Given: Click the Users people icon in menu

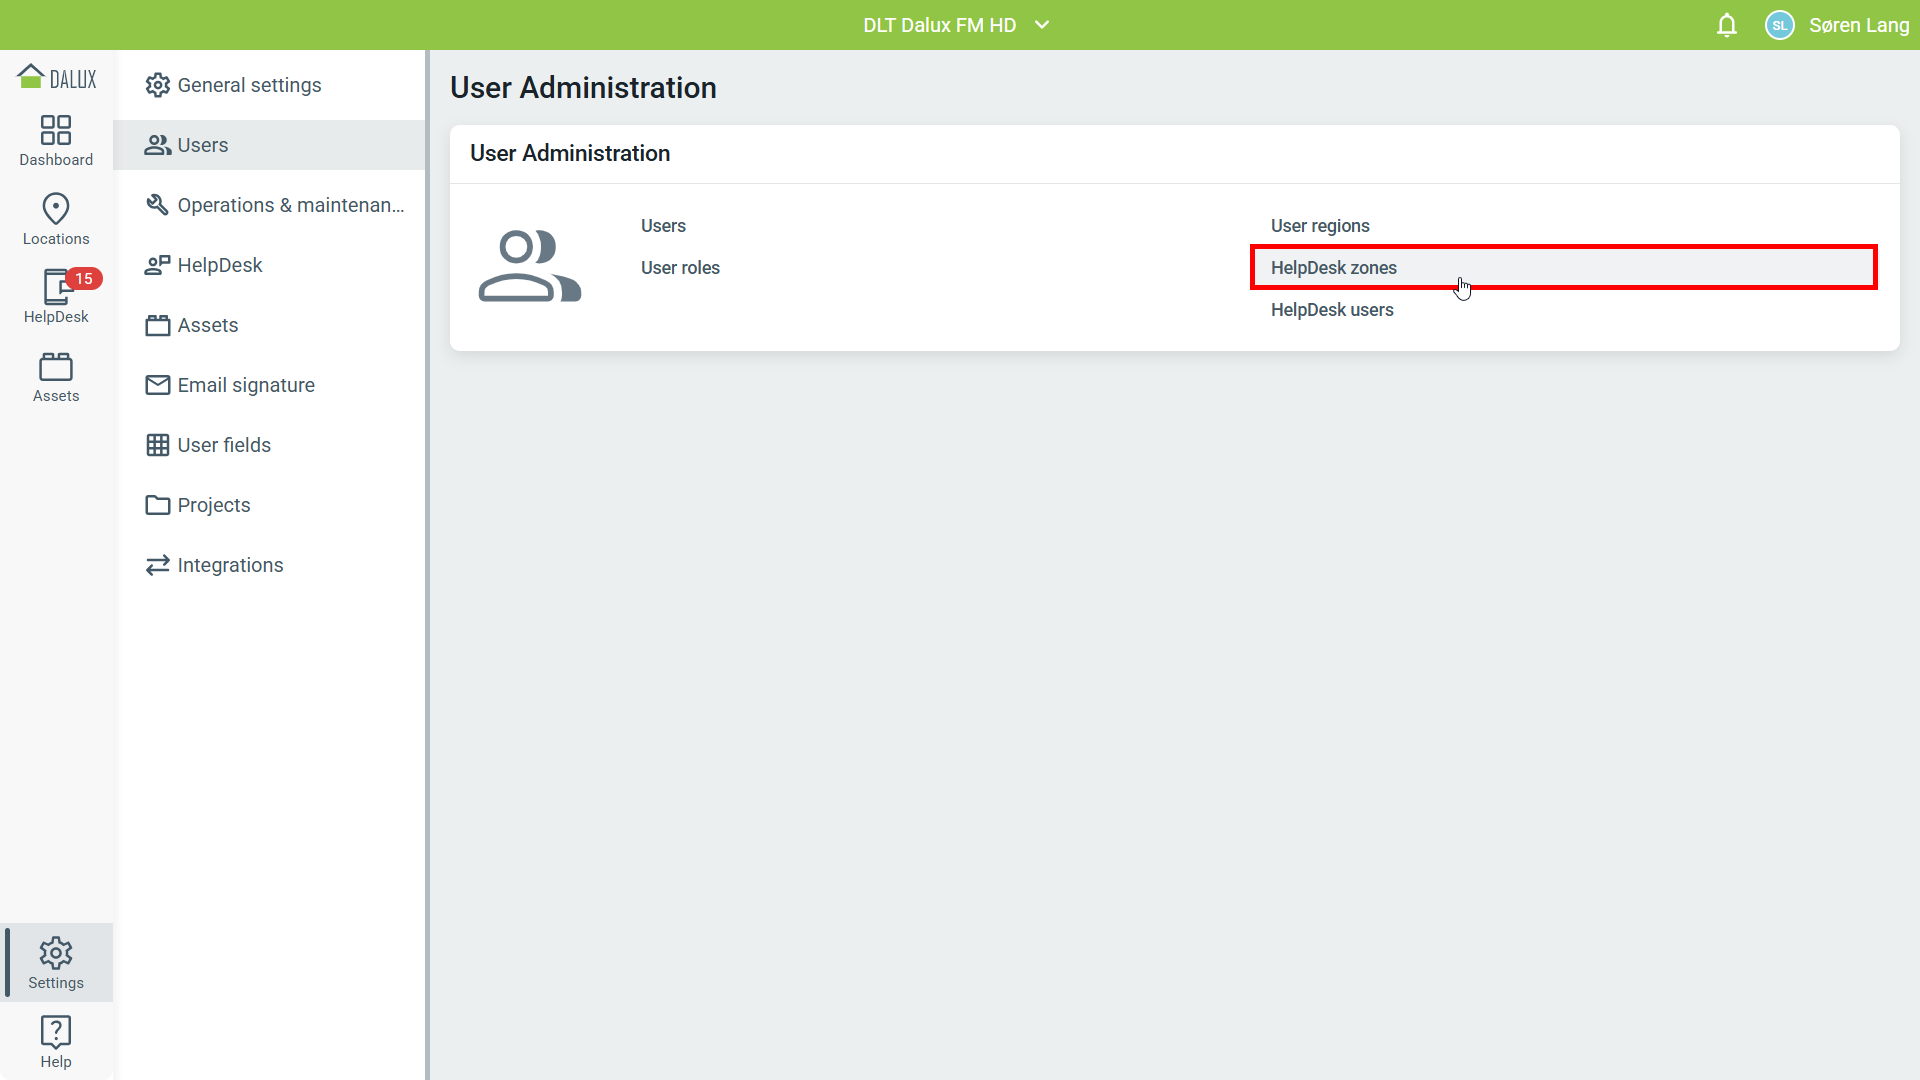Looking at the screenshot, I should [158, 145].
